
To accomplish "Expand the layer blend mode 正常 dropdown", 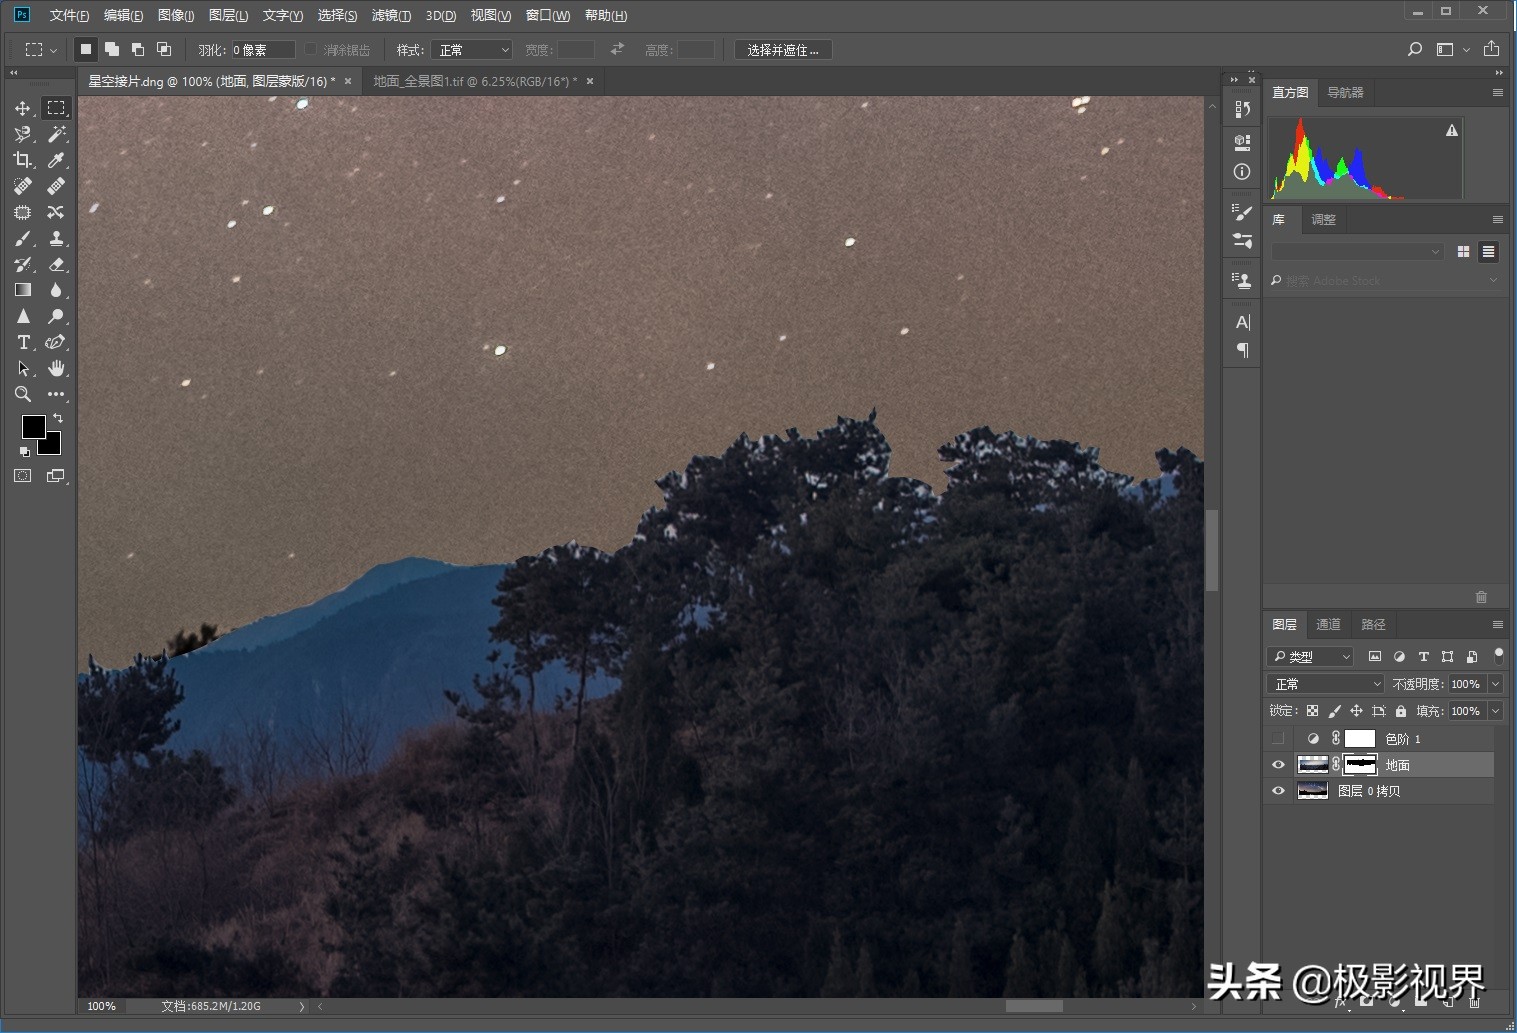I will coord(1325,684).
